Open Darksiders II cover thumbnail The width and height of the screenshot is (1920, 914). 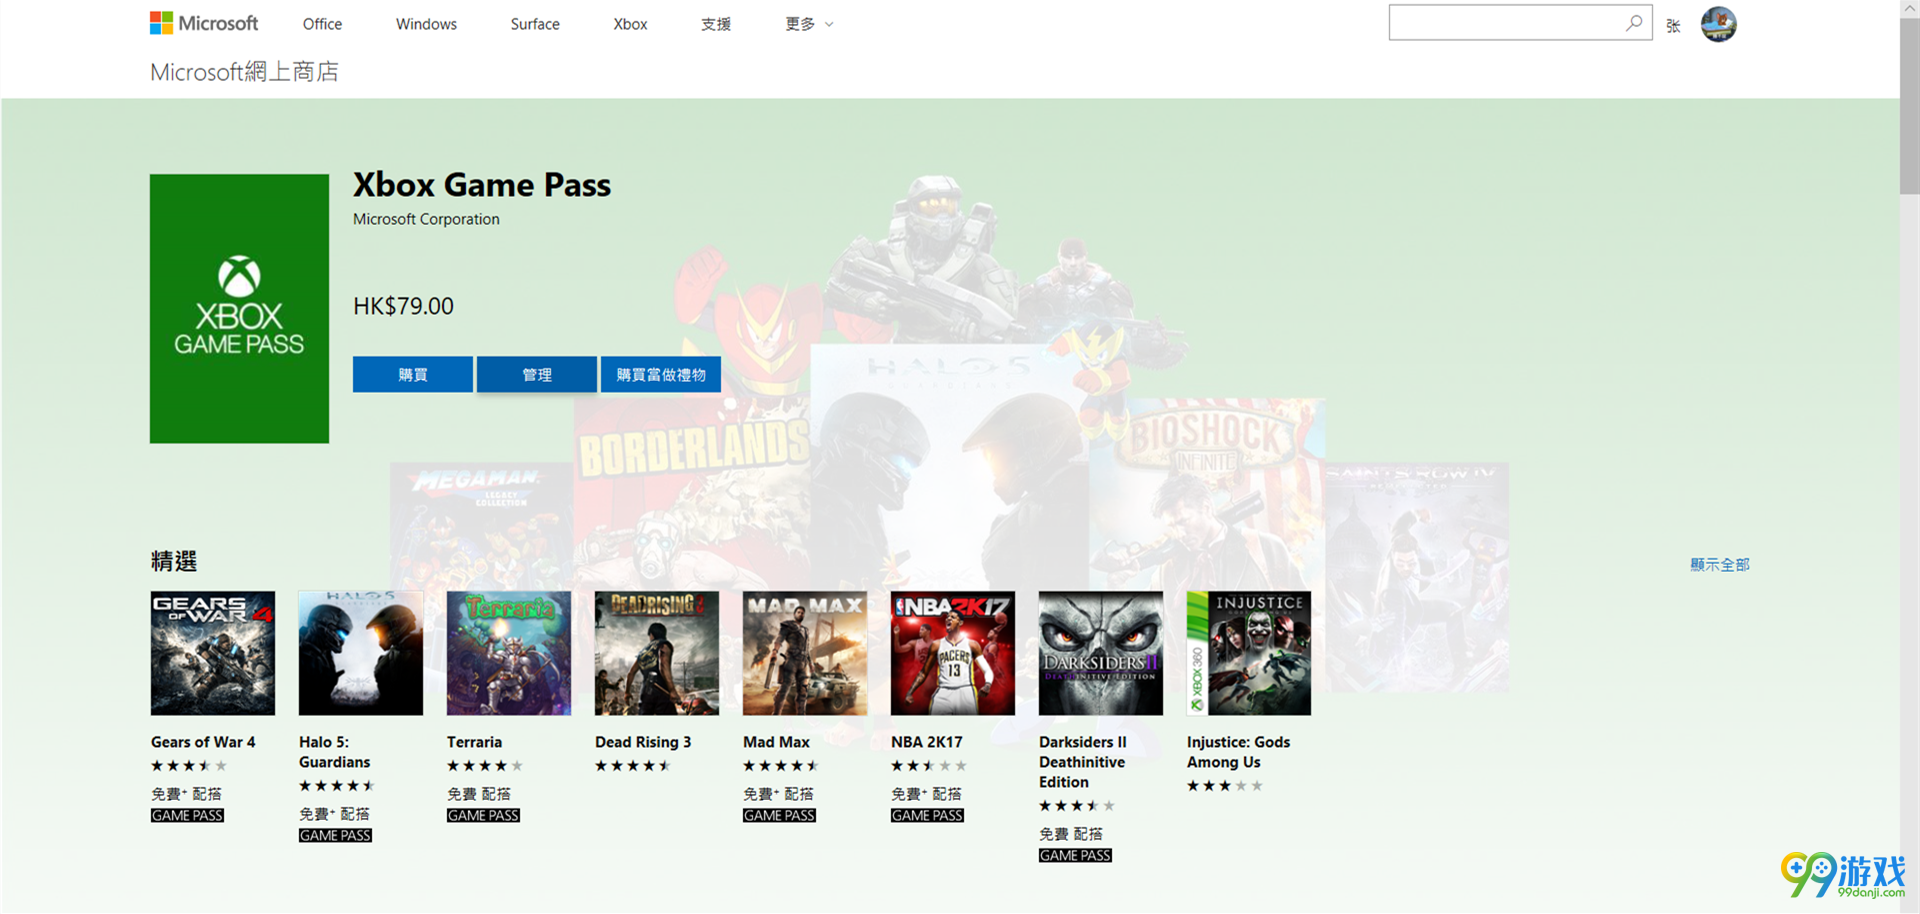[1101, 653]
